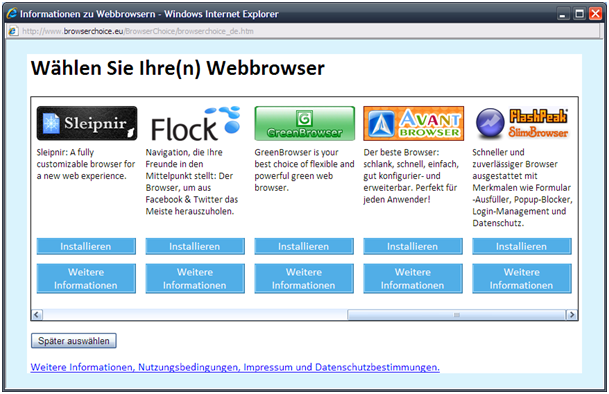This screenshot has width=609, height=394.
Task: Maximize the Internet Explorer window
Action: (579, 14)
